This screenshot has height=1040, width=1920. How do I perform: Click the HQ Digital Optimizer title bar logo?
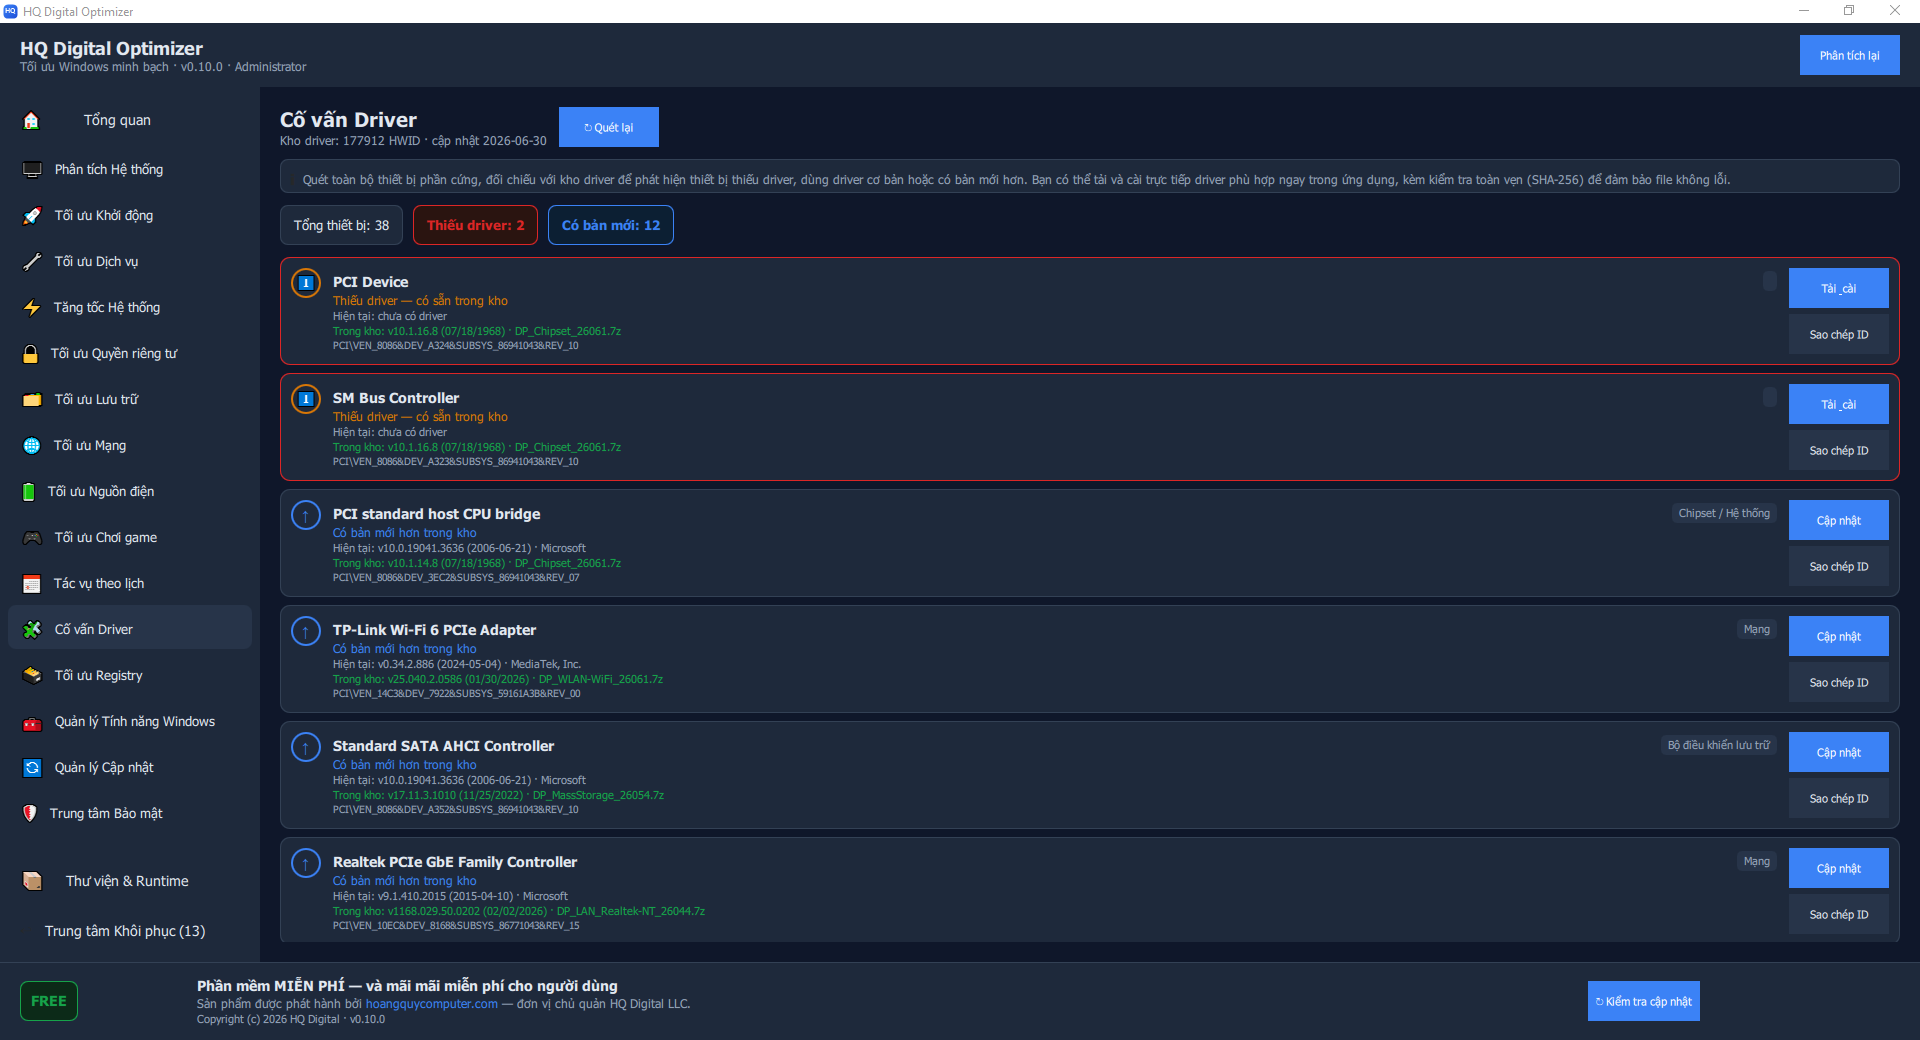click(x=11, y=11)
